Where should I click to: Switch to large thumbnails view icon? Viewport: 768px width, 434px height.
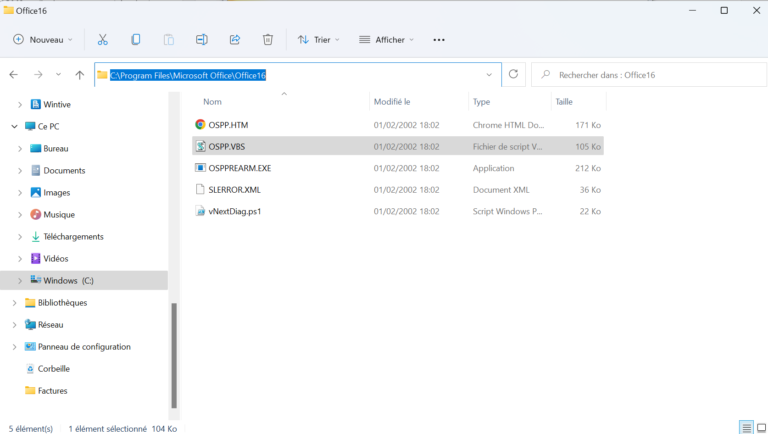(x=759, y=427)
